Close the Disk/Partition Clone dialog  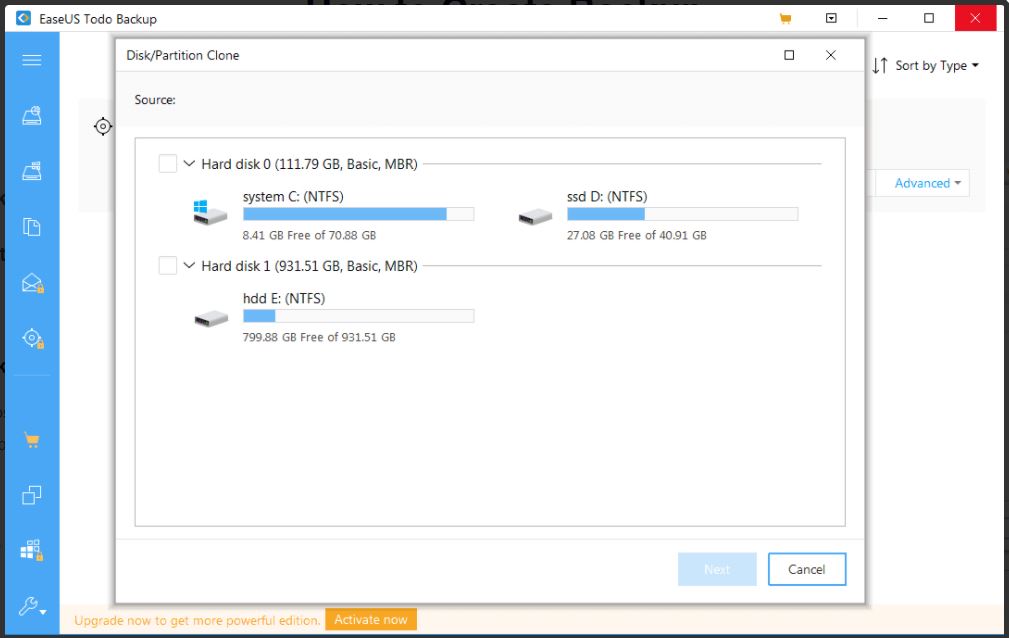(x=831, y=55)
